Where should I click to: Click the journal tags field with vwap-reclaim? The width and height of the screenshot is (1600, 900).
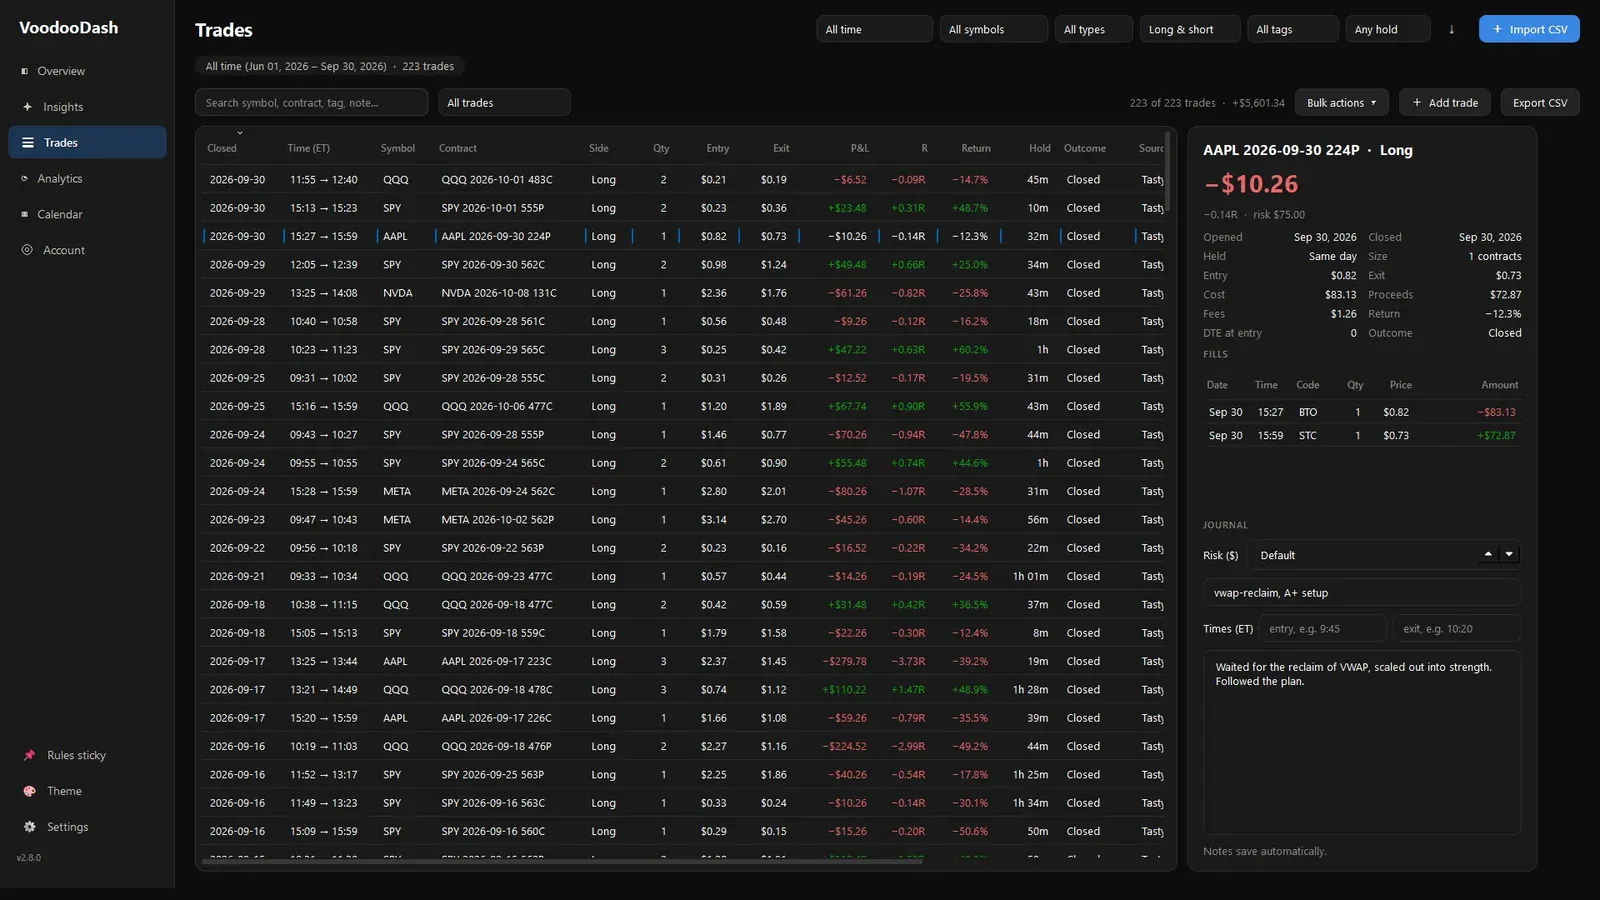[x=1362, y=593]
